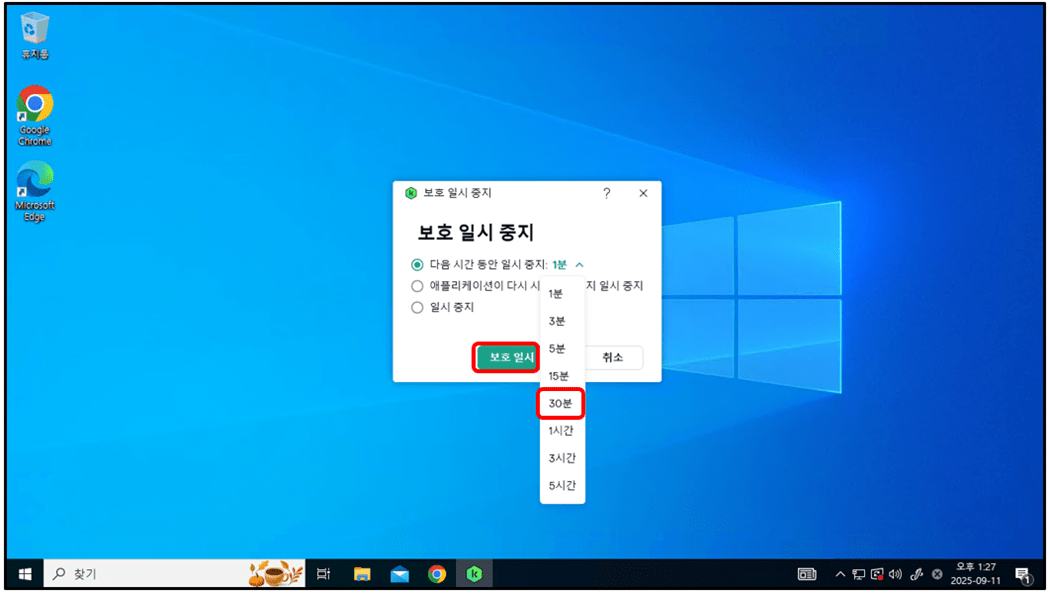Screen dimensions: 1050x593
Task: Launch Google Chrome from the taskbar
Action: 437,574
